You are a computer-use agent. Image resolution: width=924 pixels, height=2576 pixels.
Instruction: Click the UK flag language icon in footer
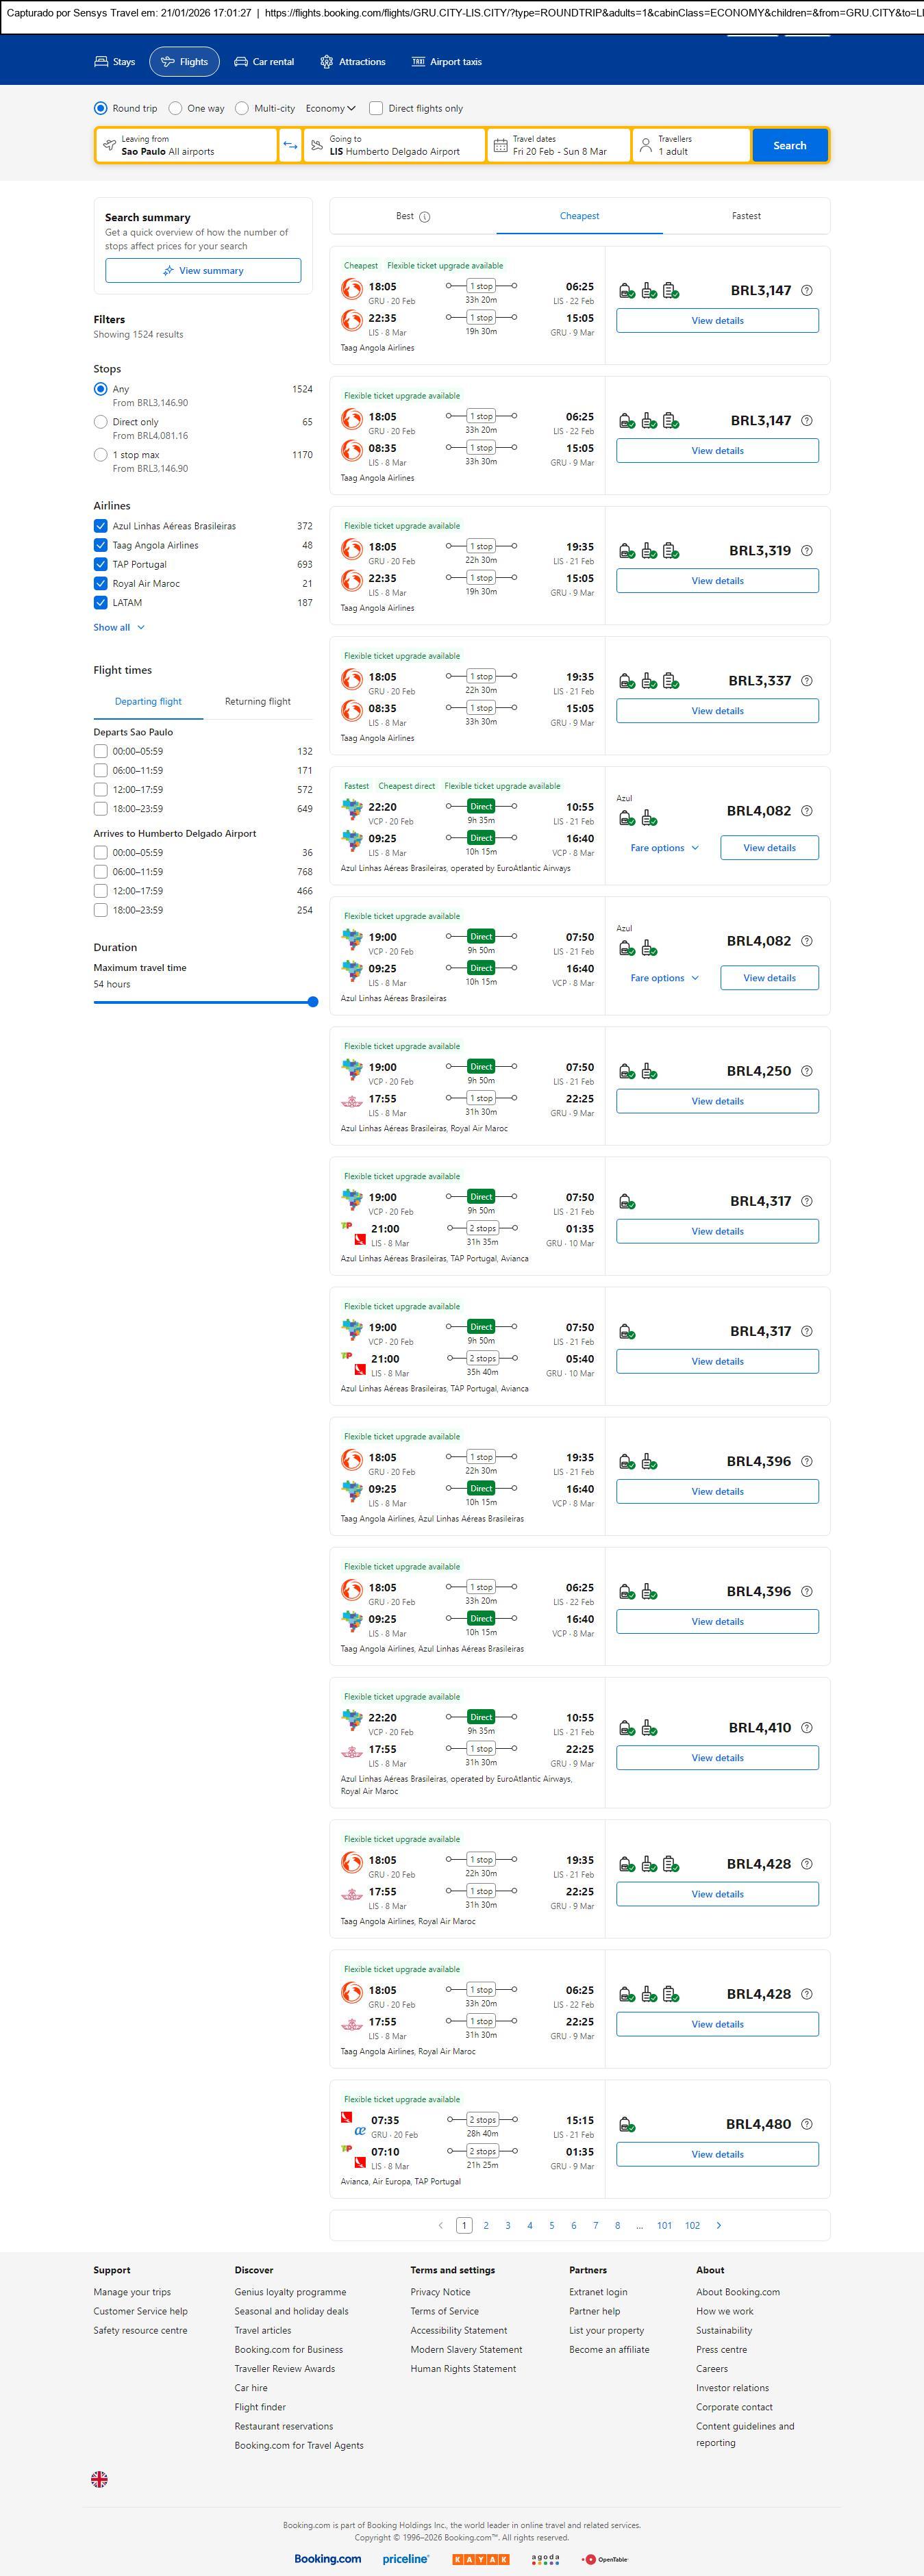[x=99, y=2479]
